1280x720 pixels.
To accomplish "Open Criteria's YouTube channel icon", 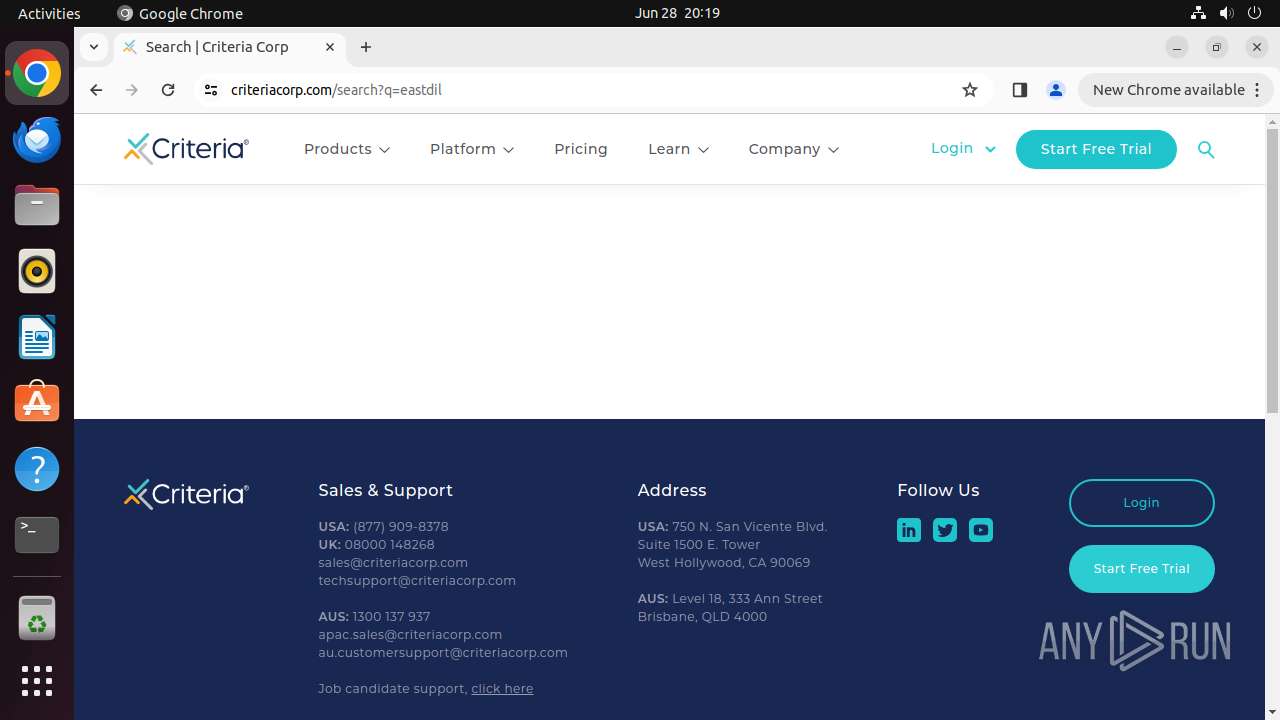I will tap(981, 530).
